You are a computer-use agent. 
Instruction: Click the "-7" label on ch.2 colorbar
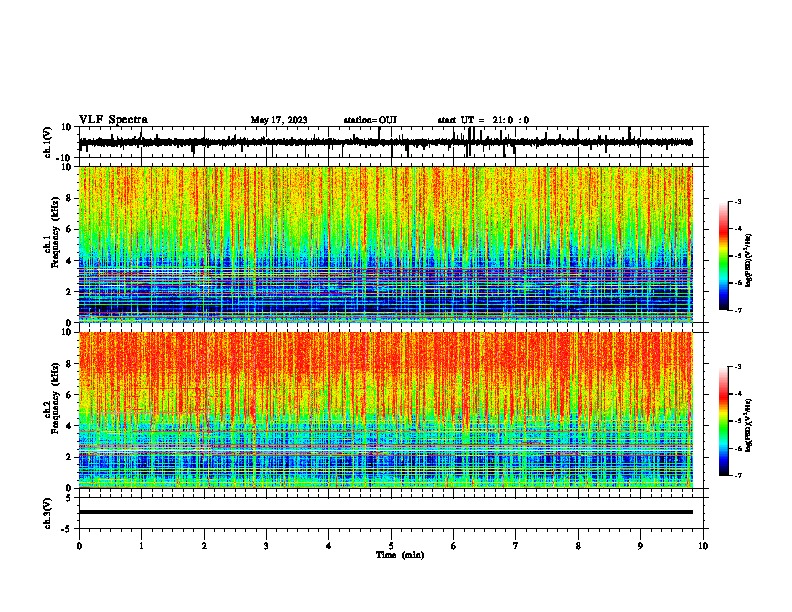[737, 475]
